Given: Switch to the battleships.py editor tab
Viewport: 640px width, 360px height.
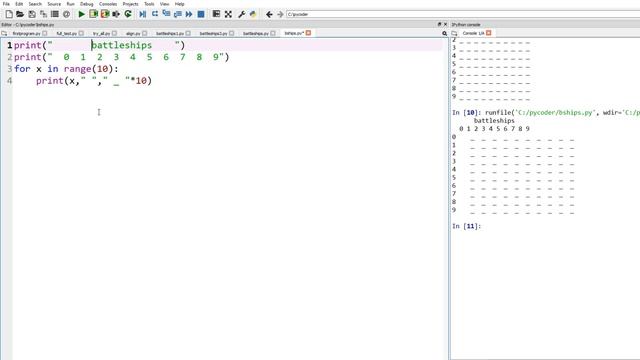Looking at the screenshot, I should pos(256,33).
